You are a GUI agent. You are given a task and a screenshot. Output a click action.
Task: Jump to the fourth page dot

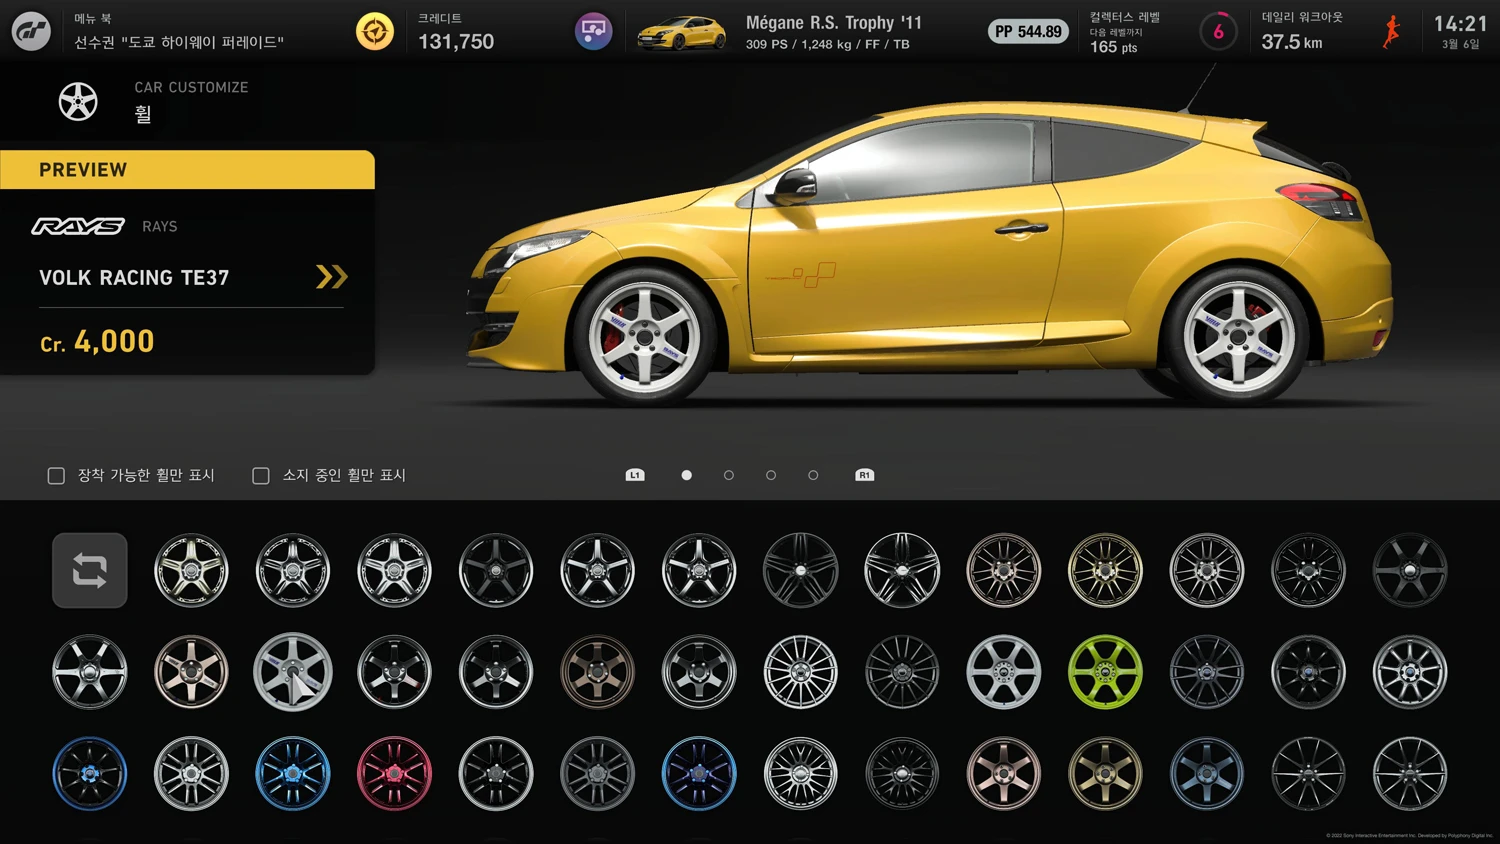point(813,476)
